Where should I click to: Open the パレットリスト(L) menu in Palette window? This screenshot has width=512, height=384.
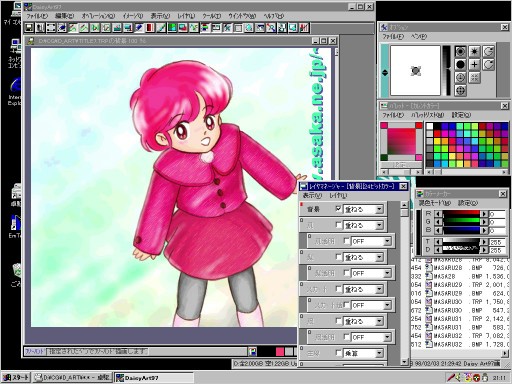427,115
